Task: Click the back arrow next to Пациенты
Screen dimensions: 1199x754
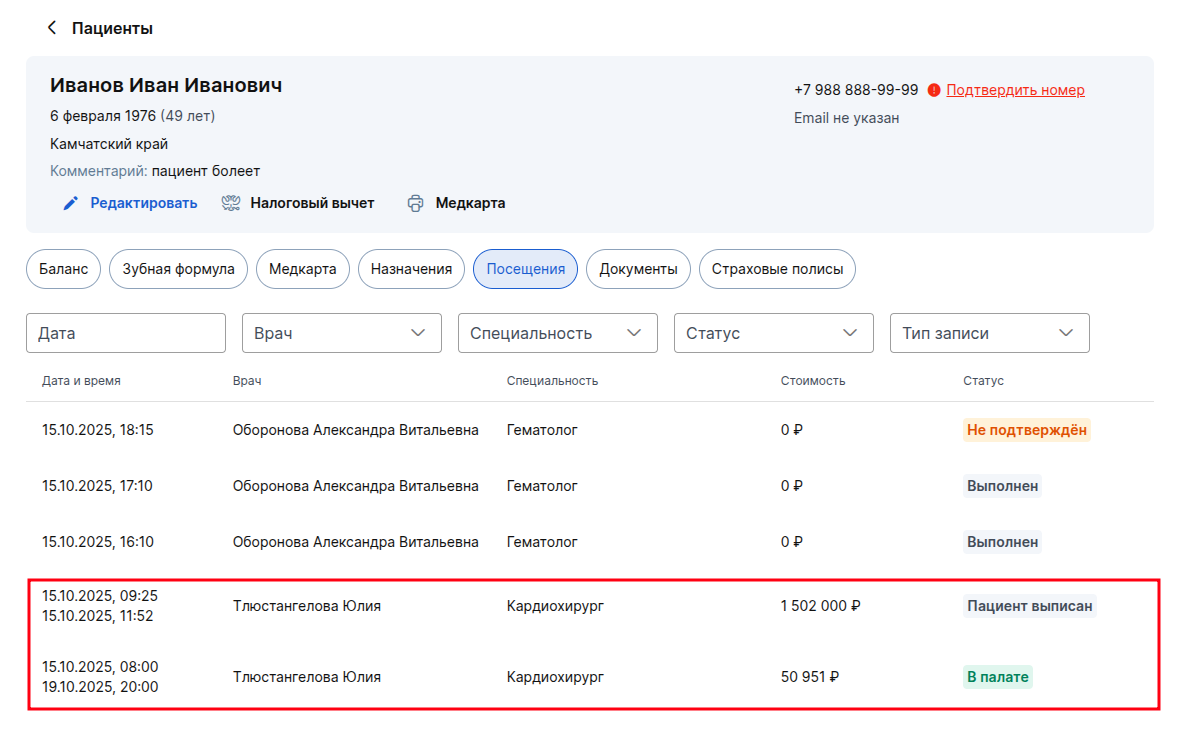Action: (x=52, y=28)
